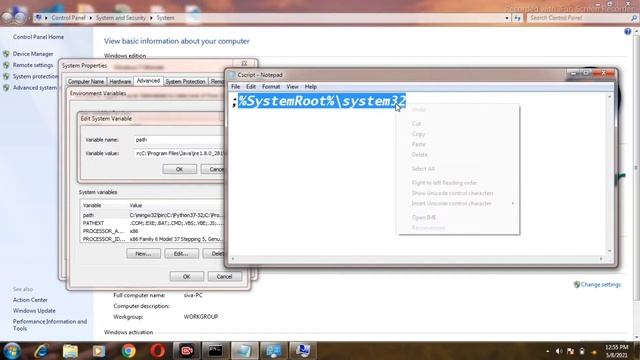Open Notepad Edit menu
The height and width of the screenshot is (360, 640).
[x=251, y=87]
